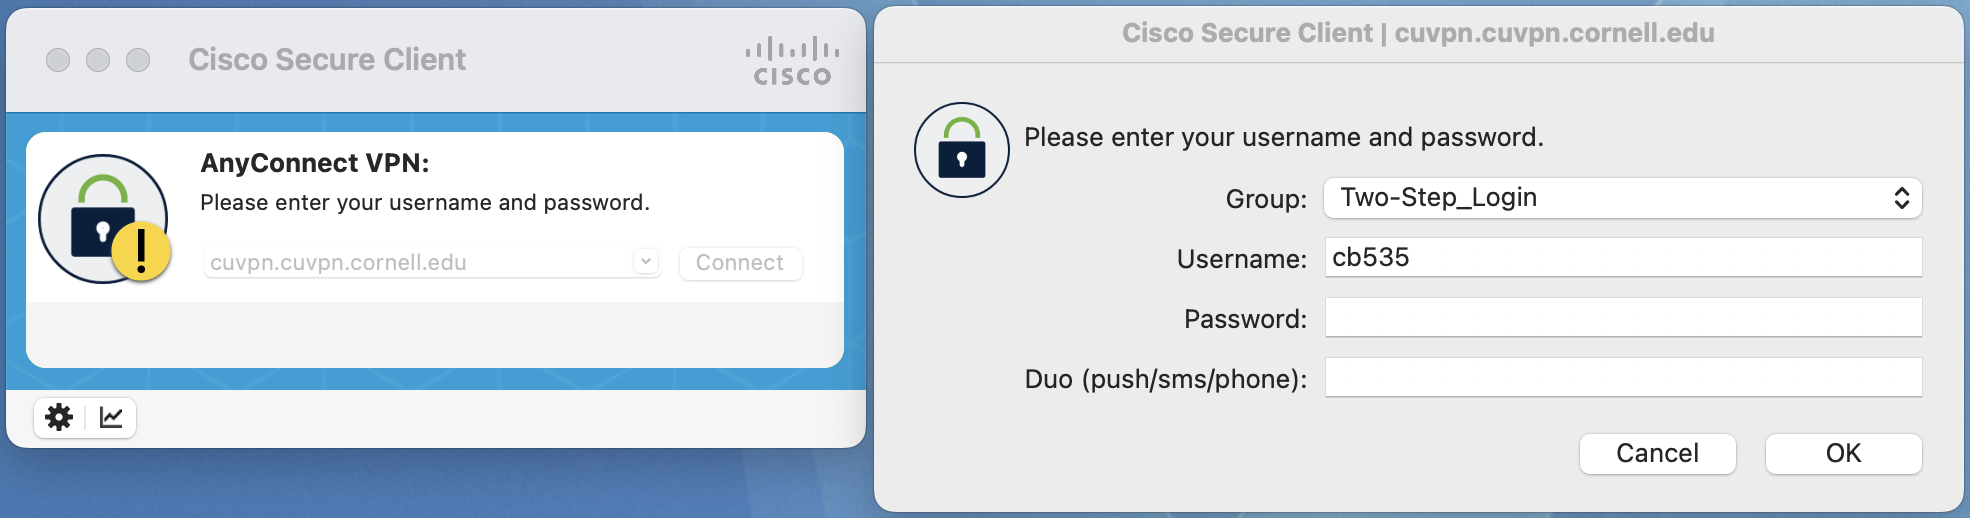The image size is (1970, 518).
Task: Expand the VPN server address chevron
Action: tap(646, 261)
